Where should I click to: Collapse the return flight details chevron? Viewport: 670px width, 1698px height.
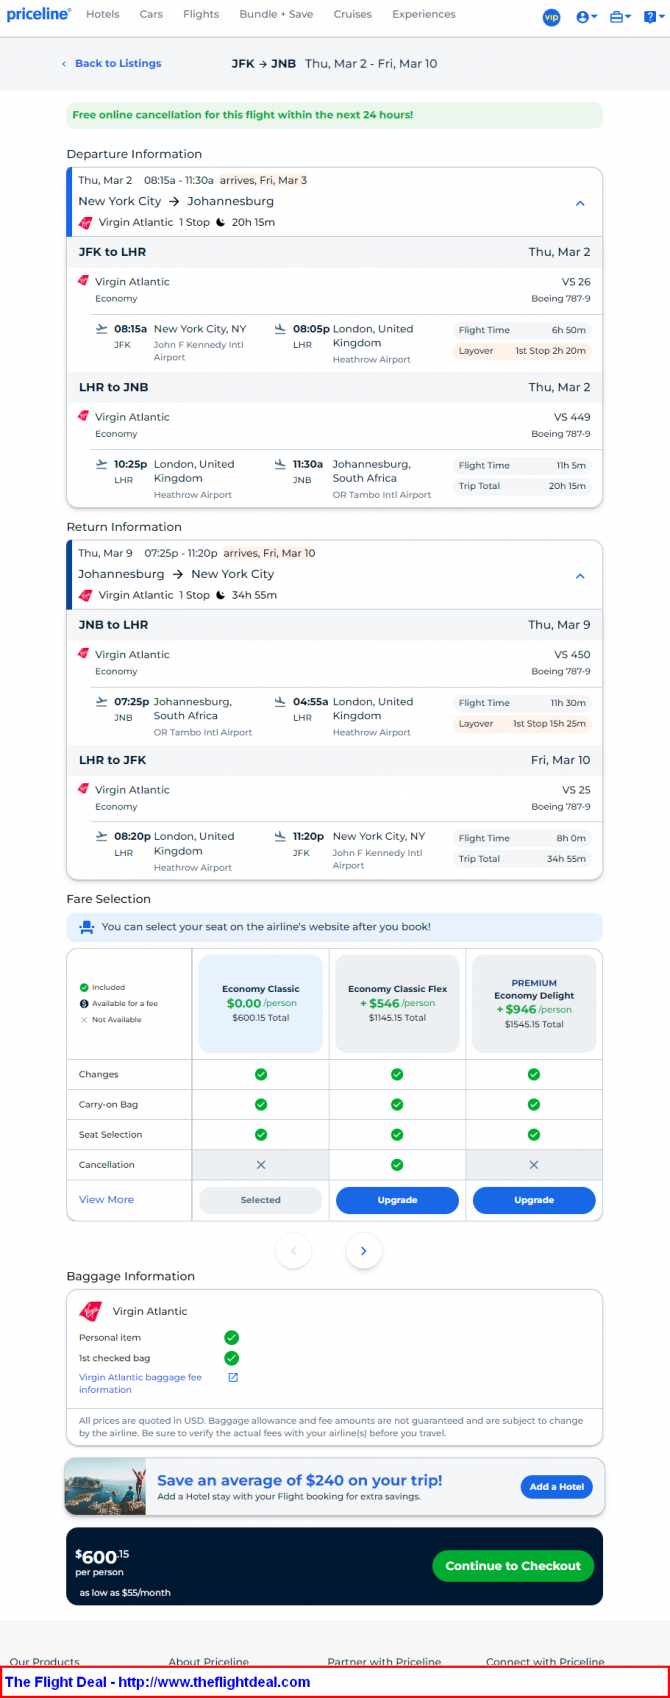580,576
